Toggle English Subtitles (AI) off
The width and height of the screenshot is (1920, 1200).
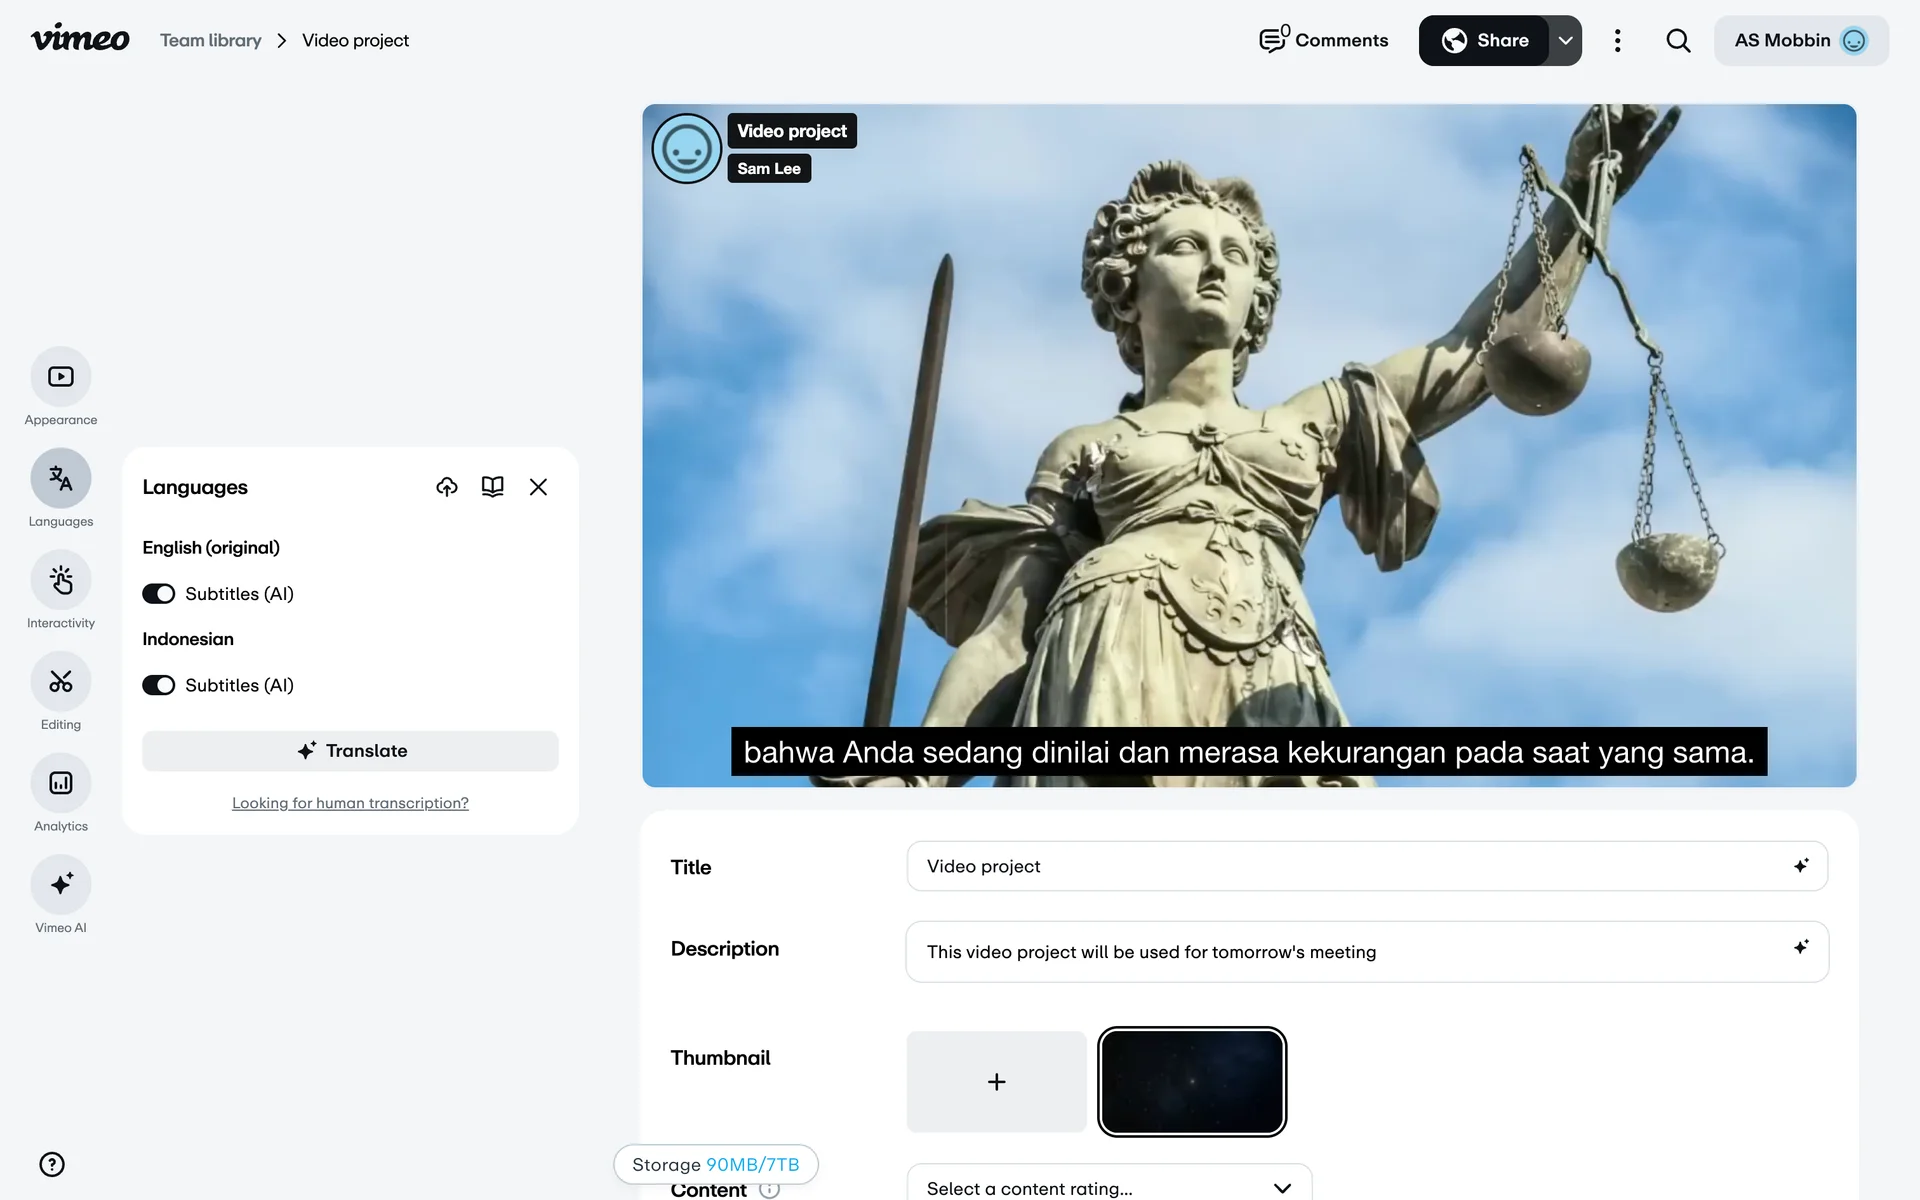(x=158, y=594)
